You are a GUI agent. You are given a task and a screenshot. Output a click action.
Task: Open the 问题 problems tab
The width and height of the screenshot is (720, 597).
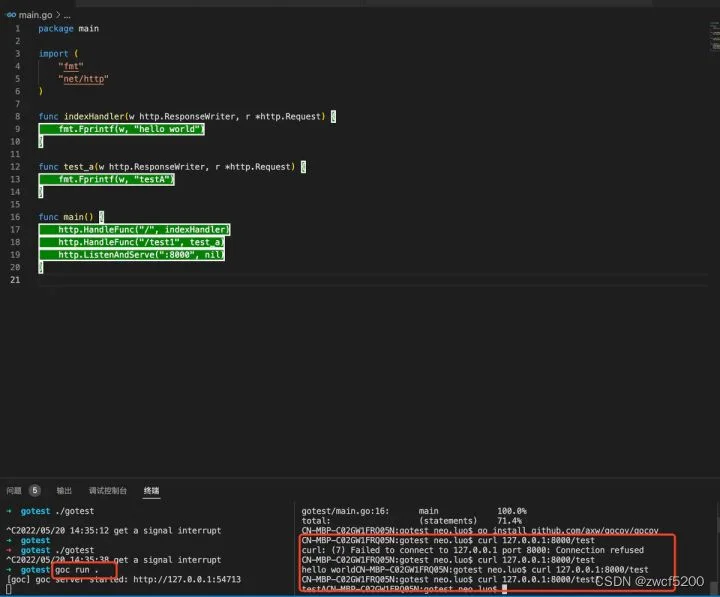pyautogui.click(x=14, y=490)
